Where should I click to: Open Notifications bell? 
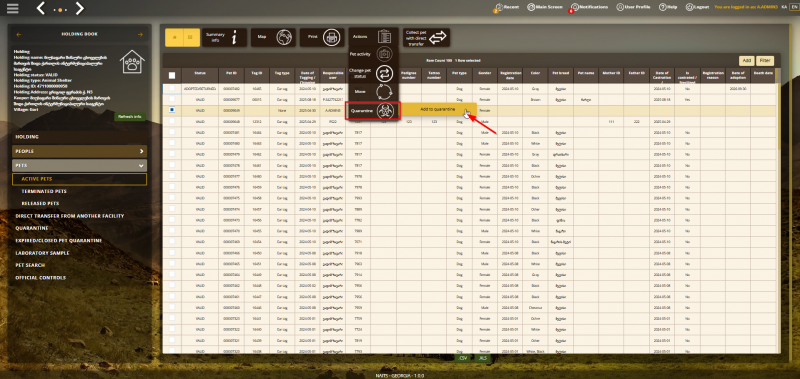click(x=589, y=8)
